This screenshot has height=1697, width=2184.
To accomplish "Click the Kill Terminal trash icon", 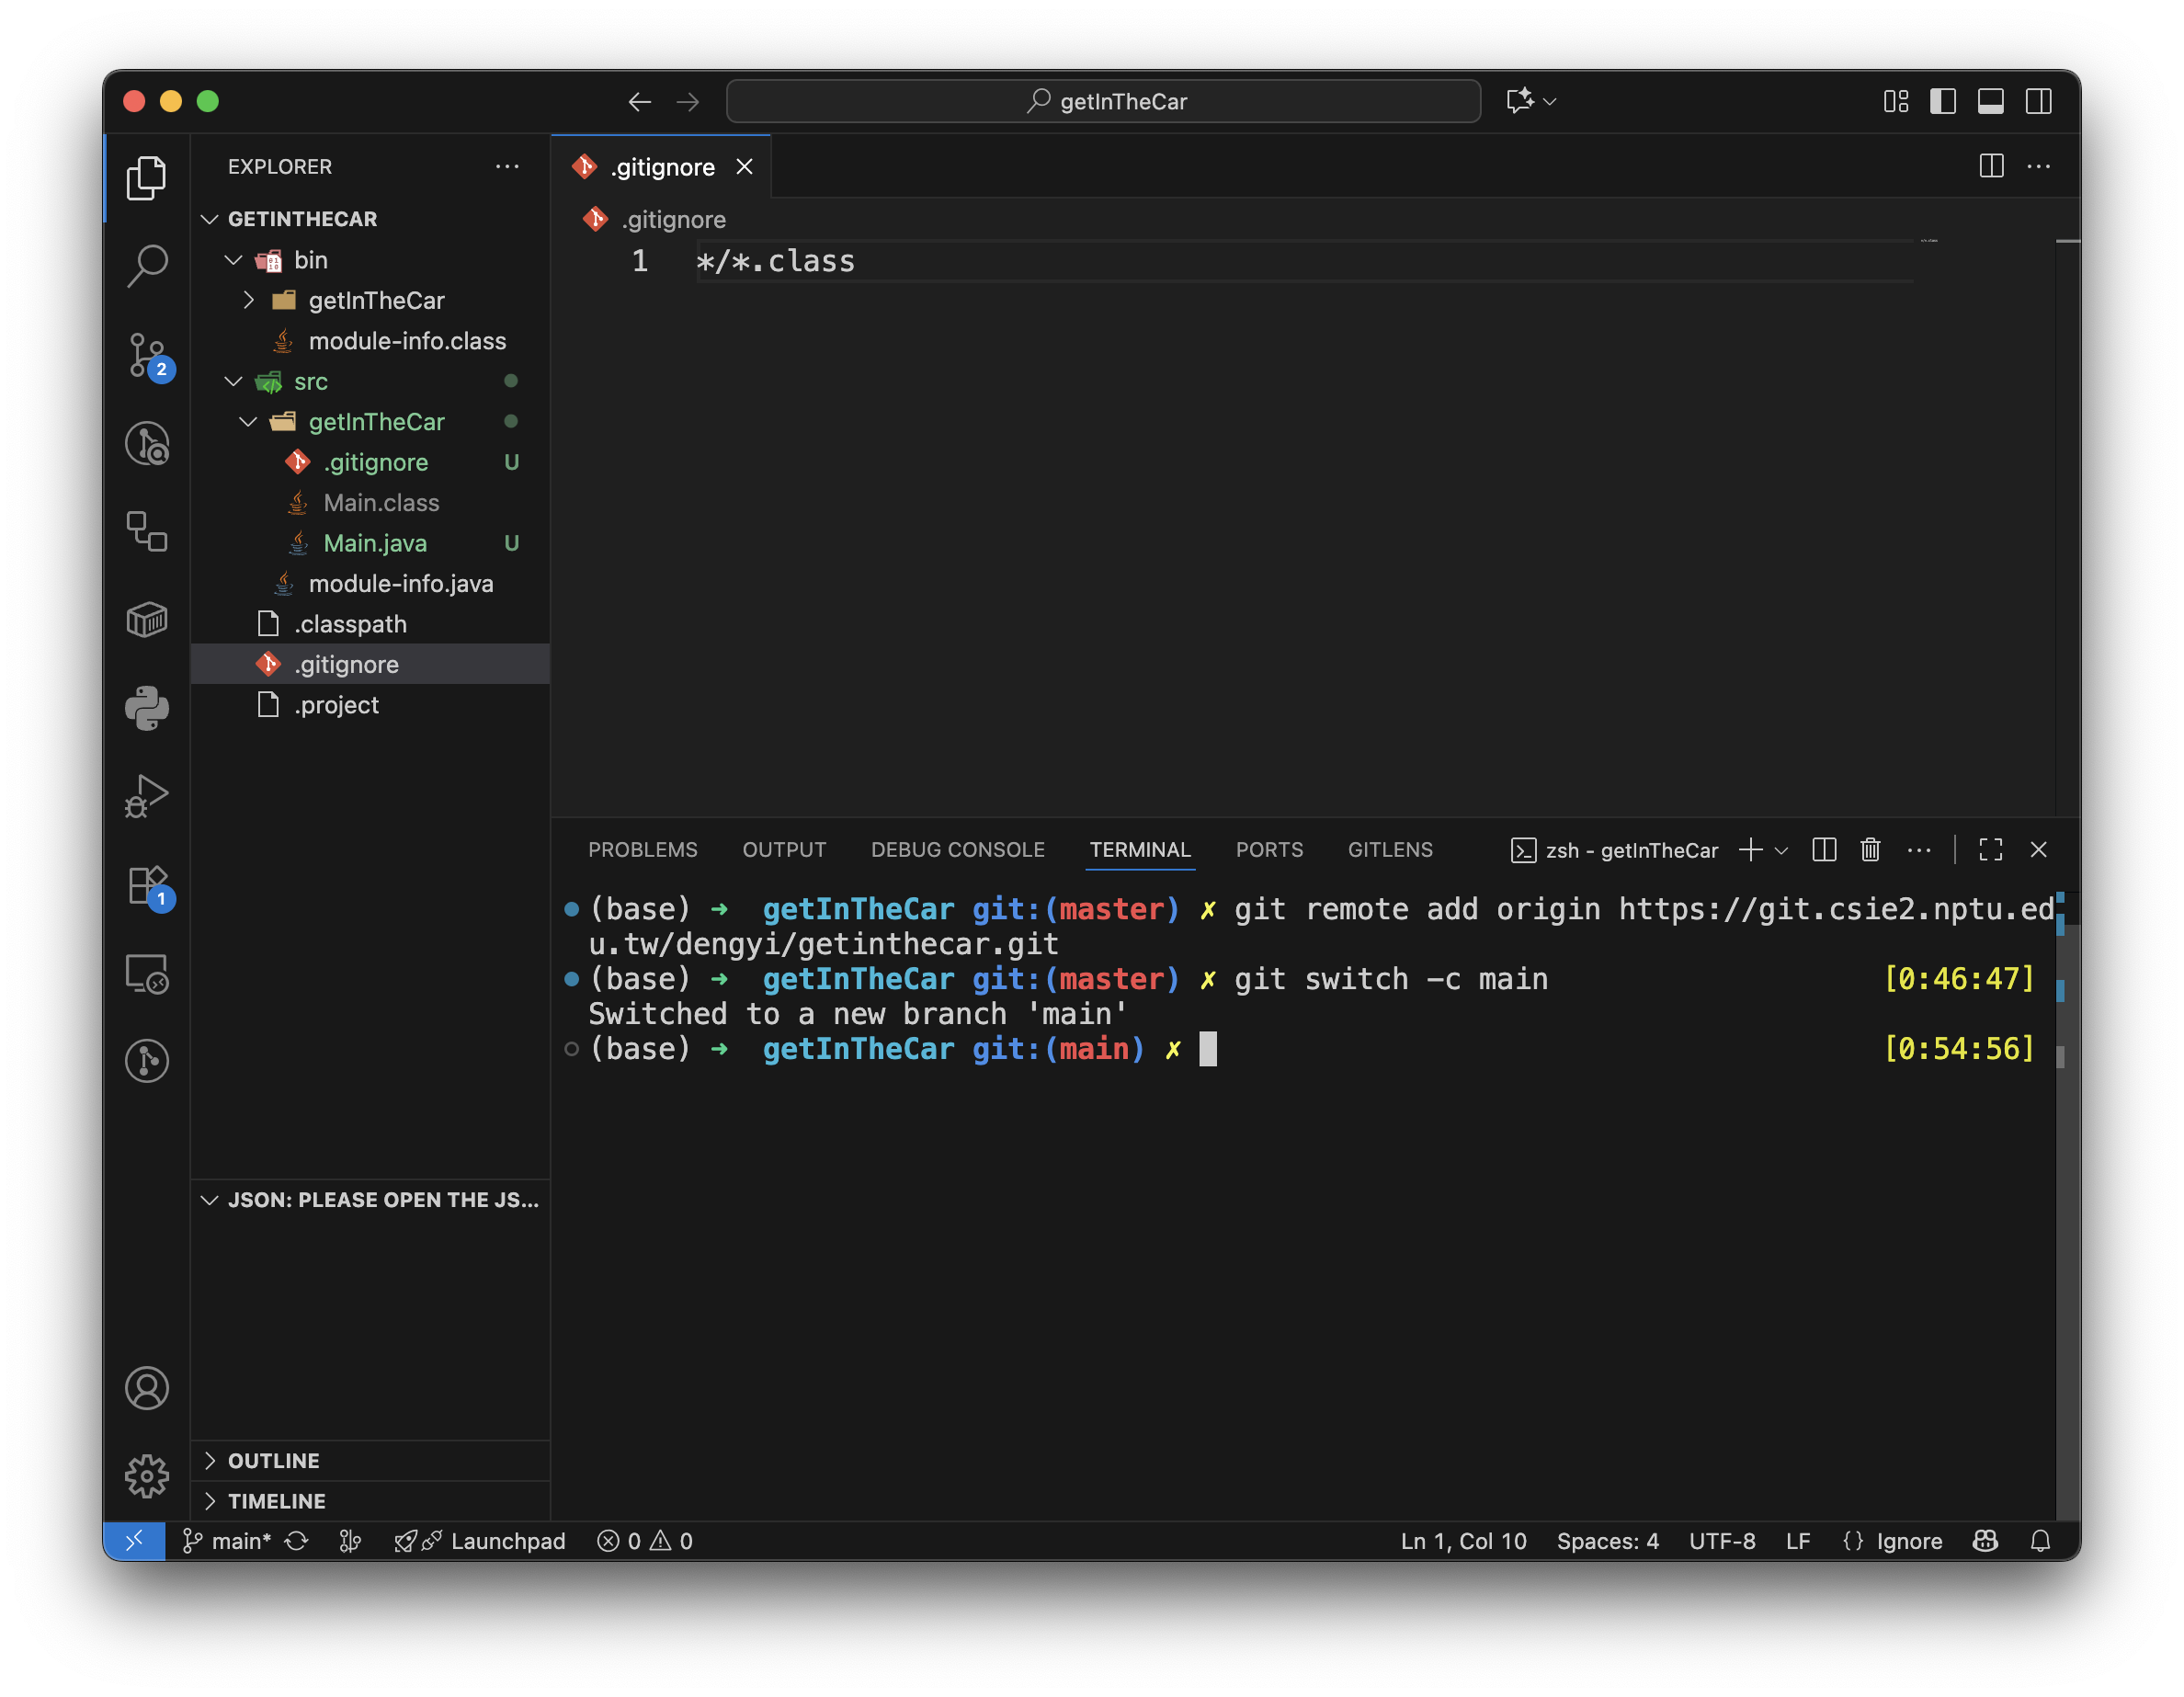I will [1869, 850].
